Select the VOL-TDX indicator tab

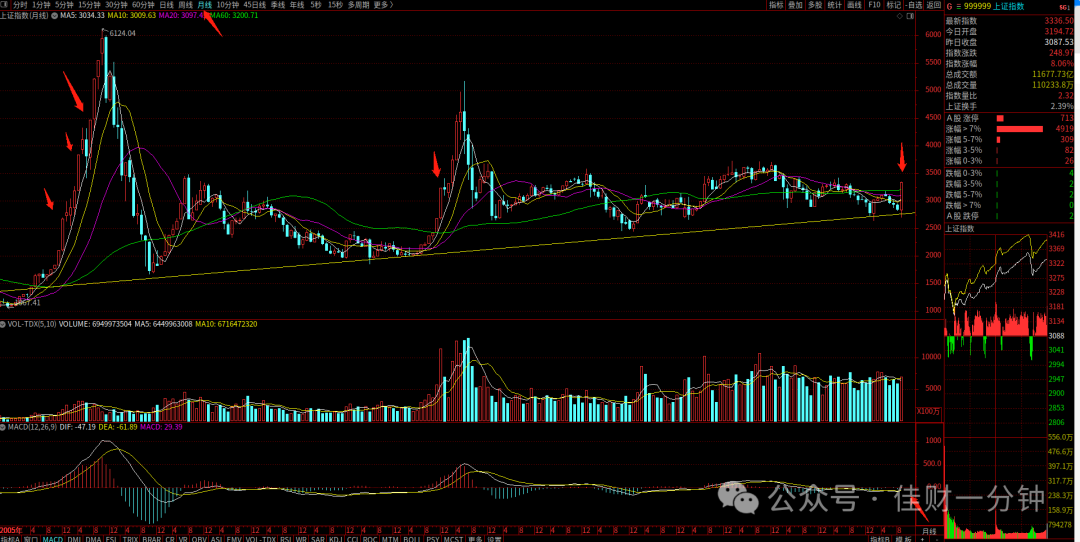[260, 538]
